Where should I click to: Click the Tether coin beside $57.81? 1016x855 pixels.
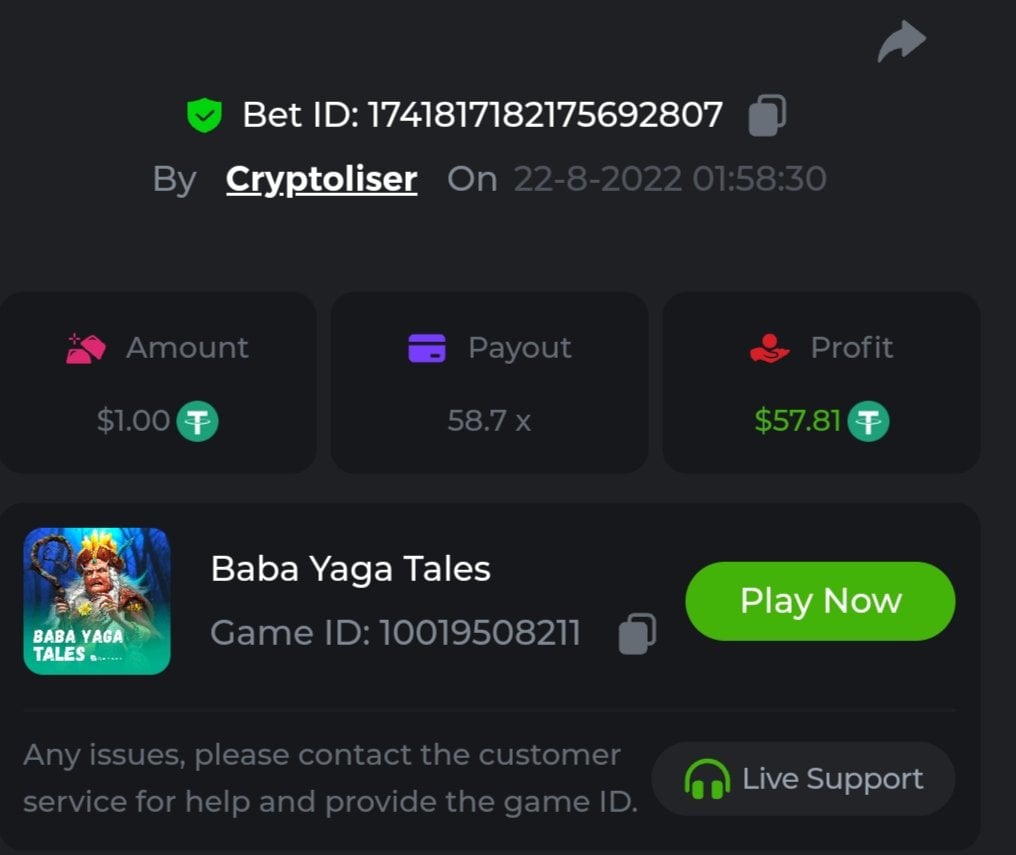868,421
